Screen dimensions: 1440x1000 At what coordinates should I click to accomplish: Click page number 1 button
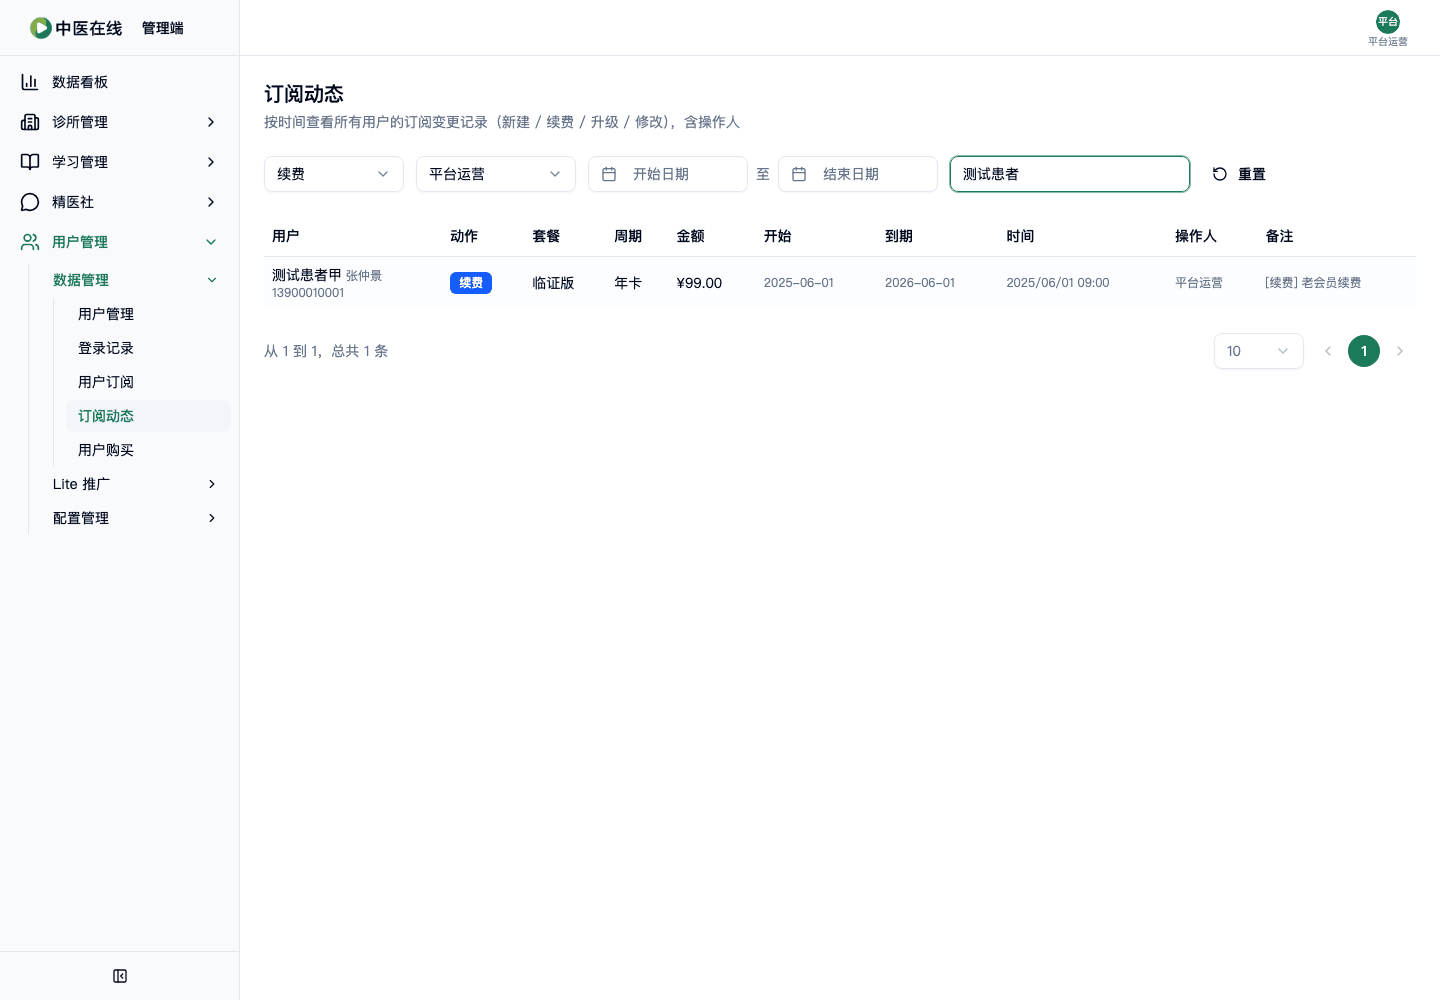pos(1364,351)
